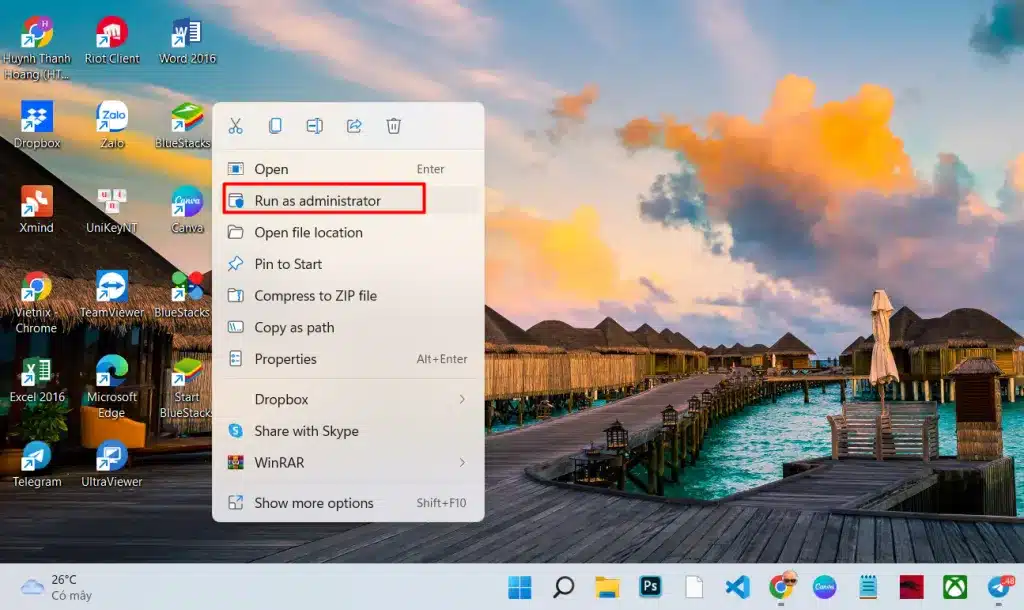1024x610 pixels.
Task: Open Notepad from the taskbar
Action: [868, 587]
